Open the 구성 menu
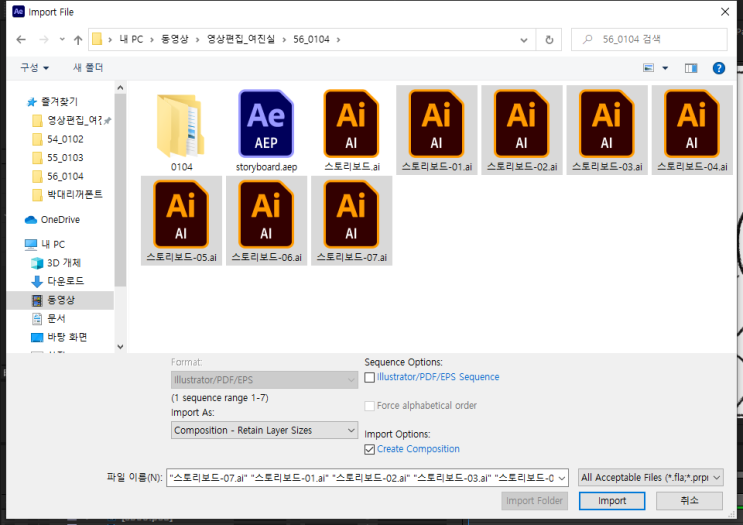The width and height of the screenshot is (743, 525). 34,68
